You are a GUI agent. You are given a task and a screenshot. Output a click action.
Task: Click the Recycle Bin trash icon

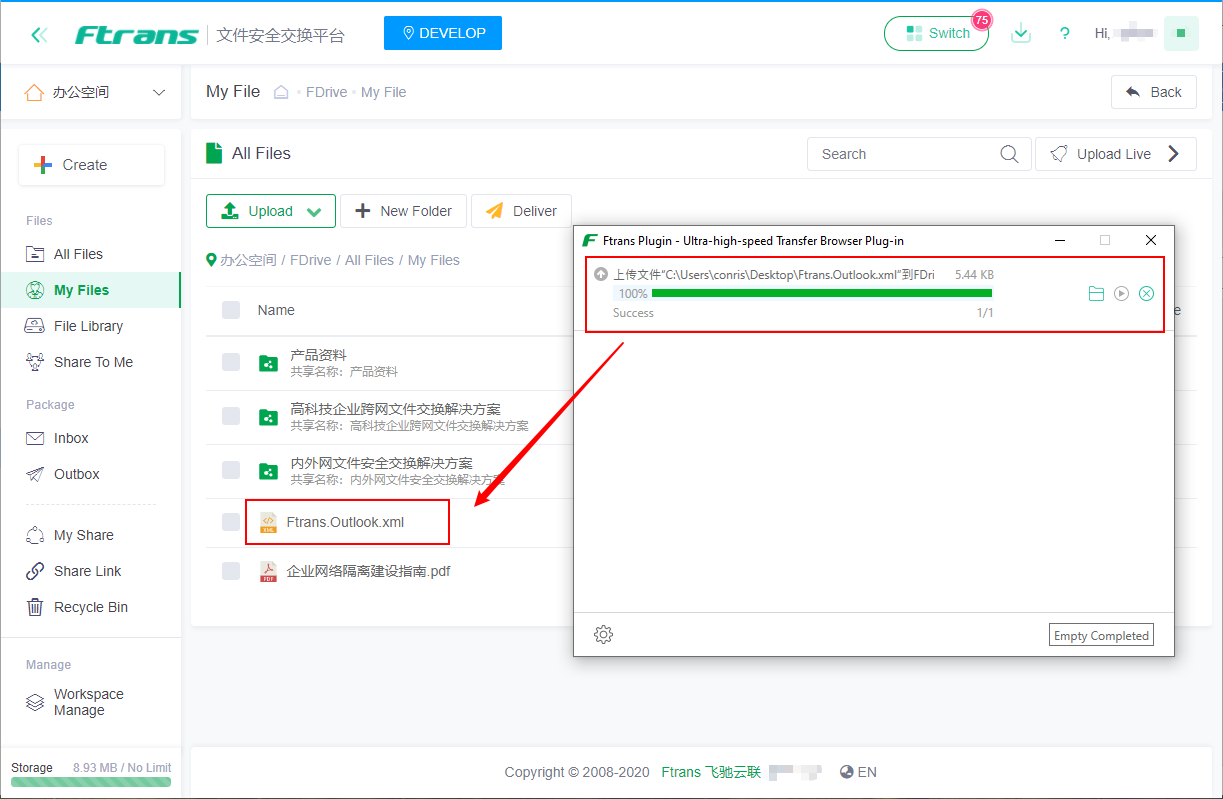click(35, 607)
